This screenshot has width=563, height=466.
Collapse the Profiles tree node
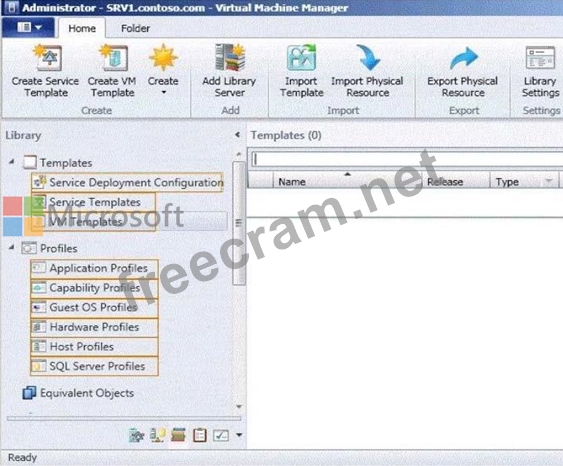11,247
